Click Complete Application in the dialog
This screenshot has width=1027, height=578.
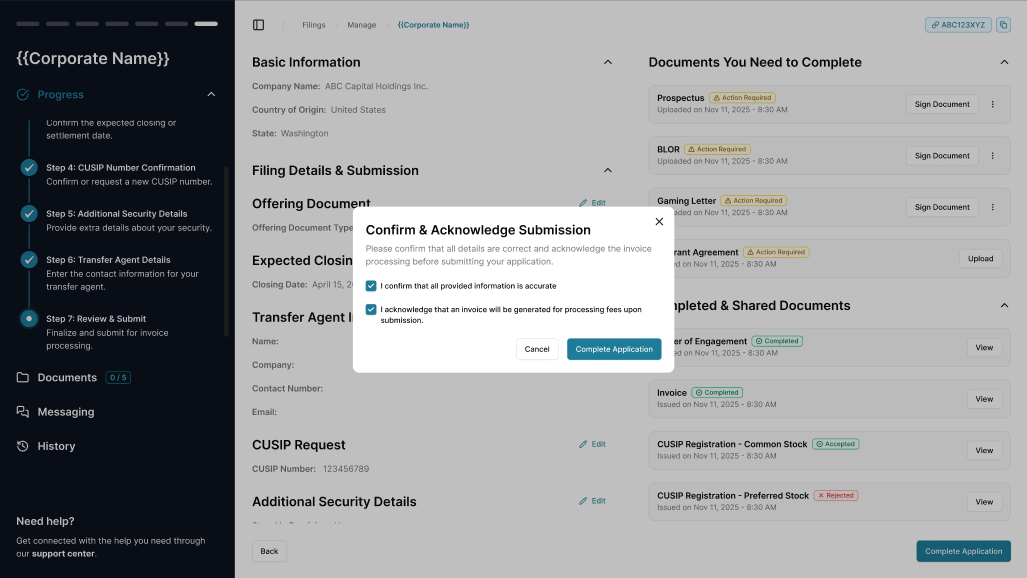(614, 349)
